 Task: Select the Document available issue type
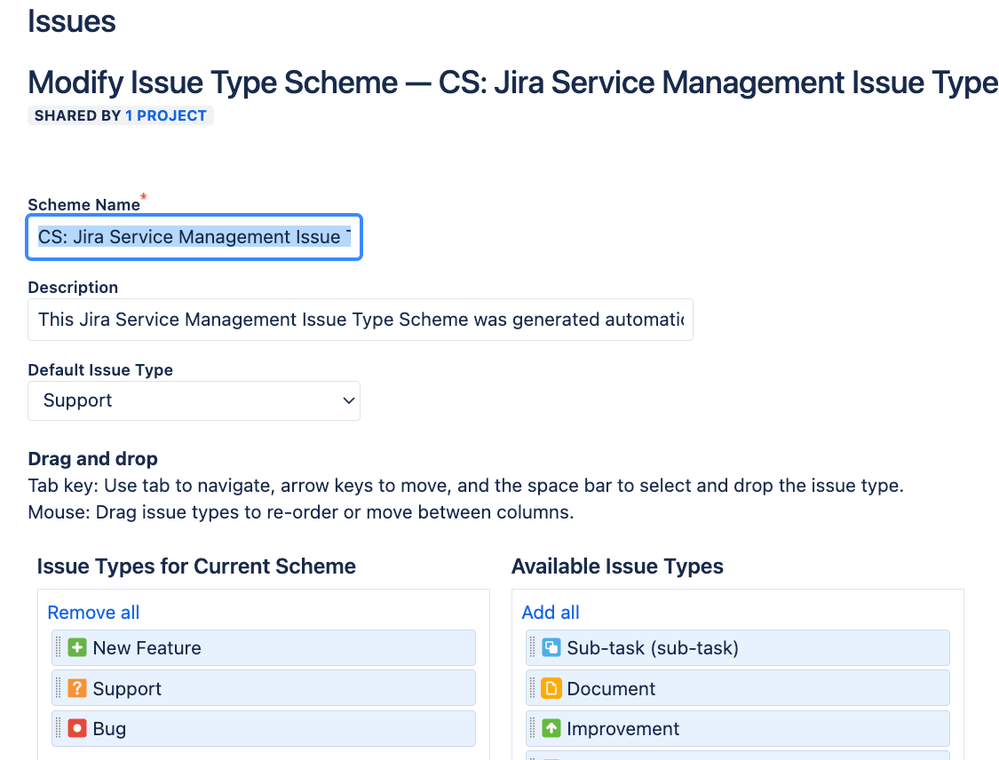coord(737,688)
